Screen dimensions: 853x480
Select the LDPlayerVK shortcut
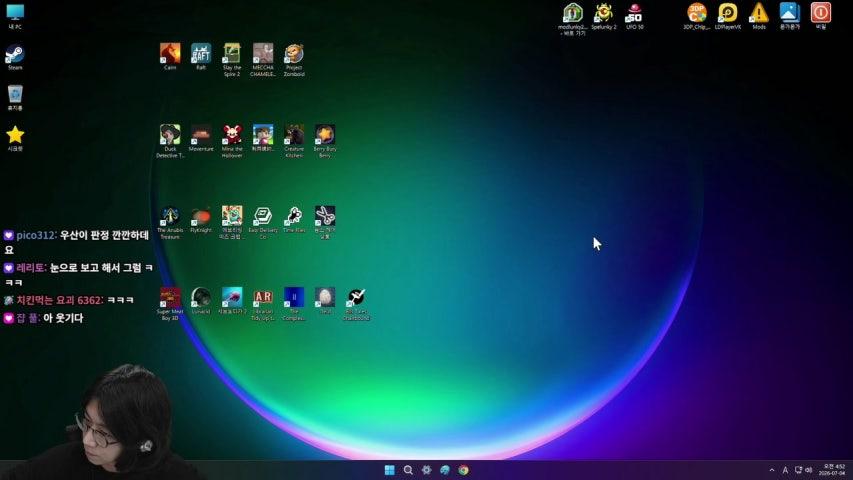tap(727, 16)
